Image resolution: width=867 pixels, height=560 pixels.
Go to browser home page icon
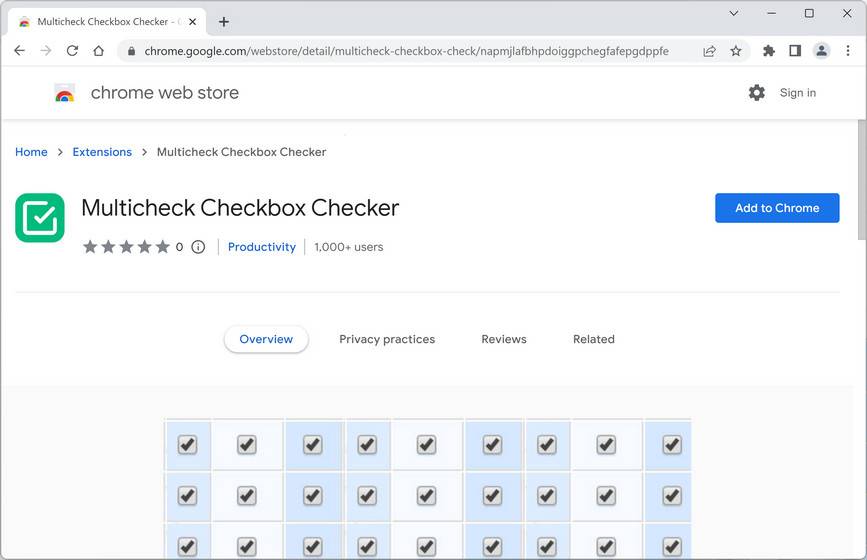(x=98, y=51)
